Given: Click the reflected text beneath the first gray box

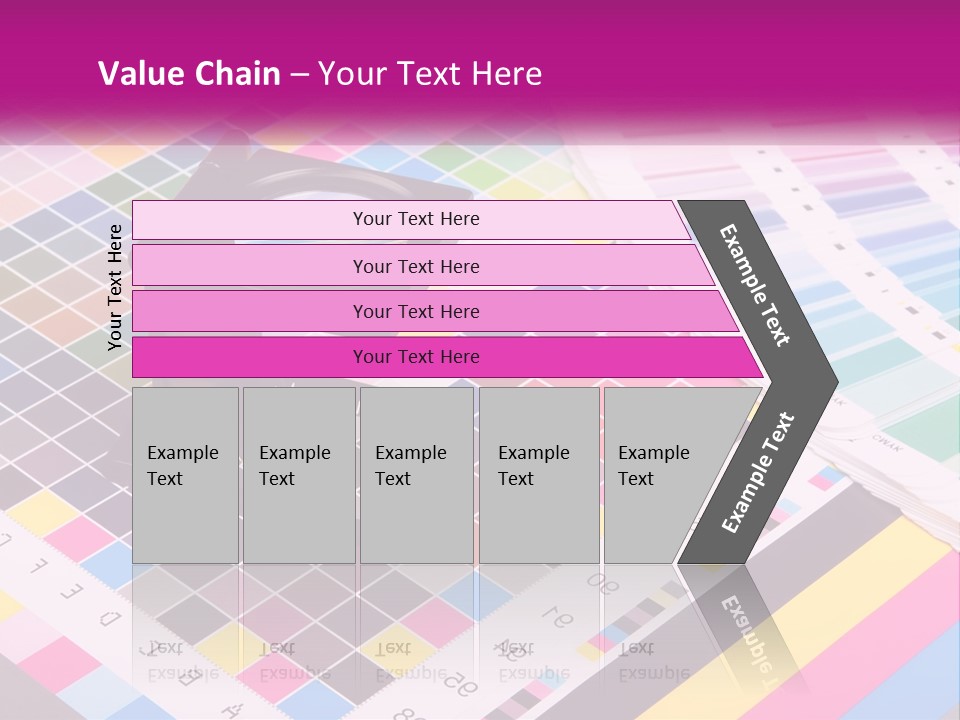Looking at the screenshot, I should (x=183, y=661).
